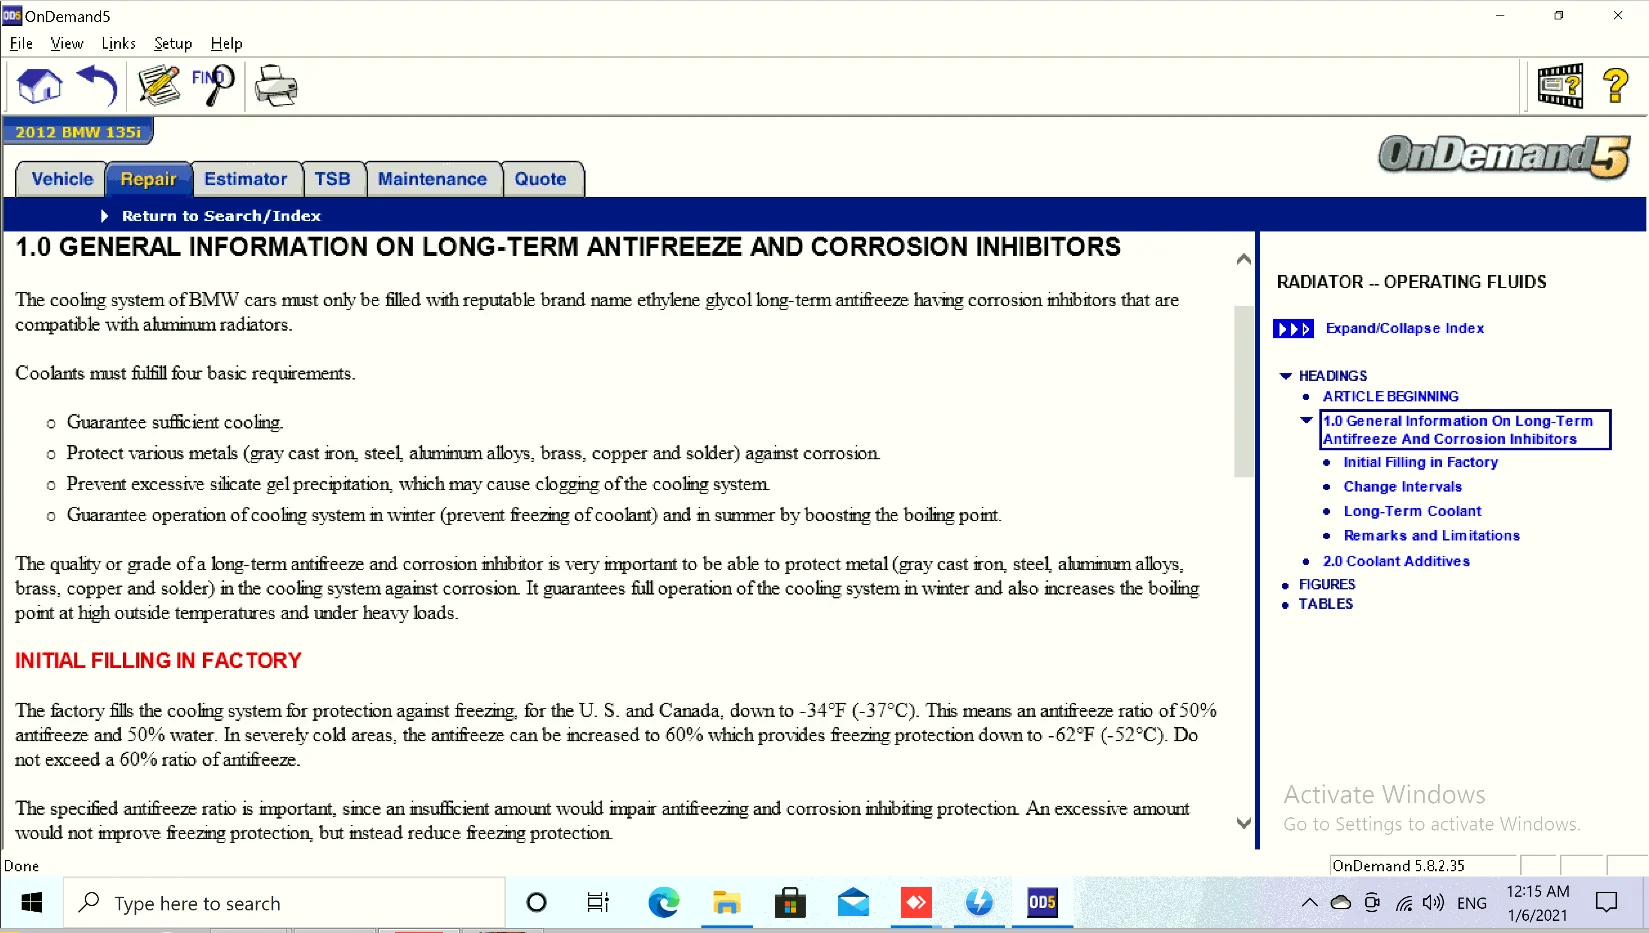Open the video help film icon
This screenshot has width=1649, height=933.
(x=1560, y=86)
